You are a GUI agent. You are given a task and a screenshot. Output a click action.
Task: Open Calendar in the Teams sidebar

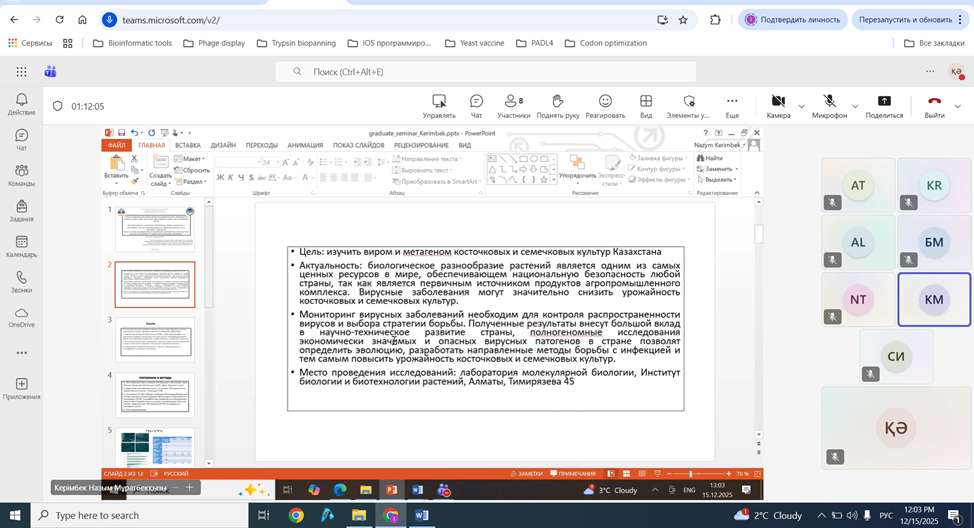click(21, 247)
